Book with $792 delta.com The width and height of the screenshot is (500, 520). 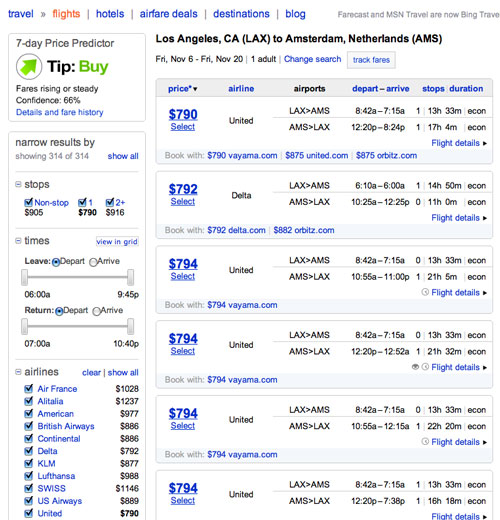236,230
